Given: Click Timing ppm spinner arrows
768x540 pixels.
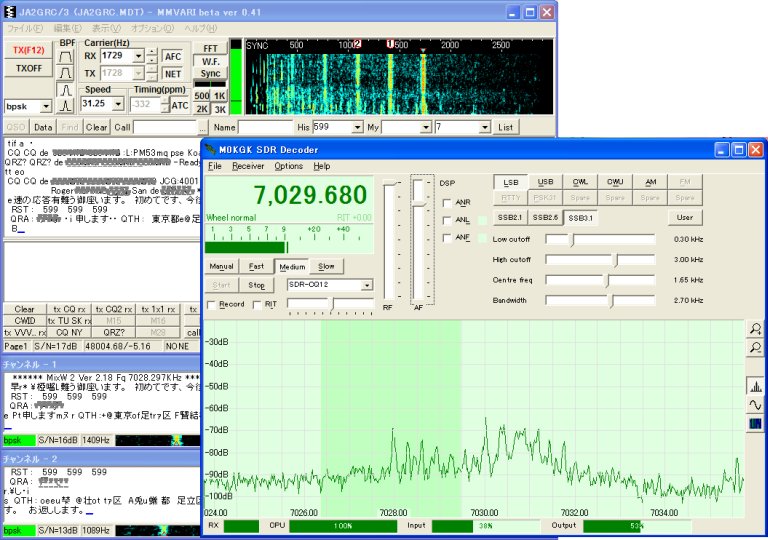Looking at the screenshot, I should [x=165, y=104].
